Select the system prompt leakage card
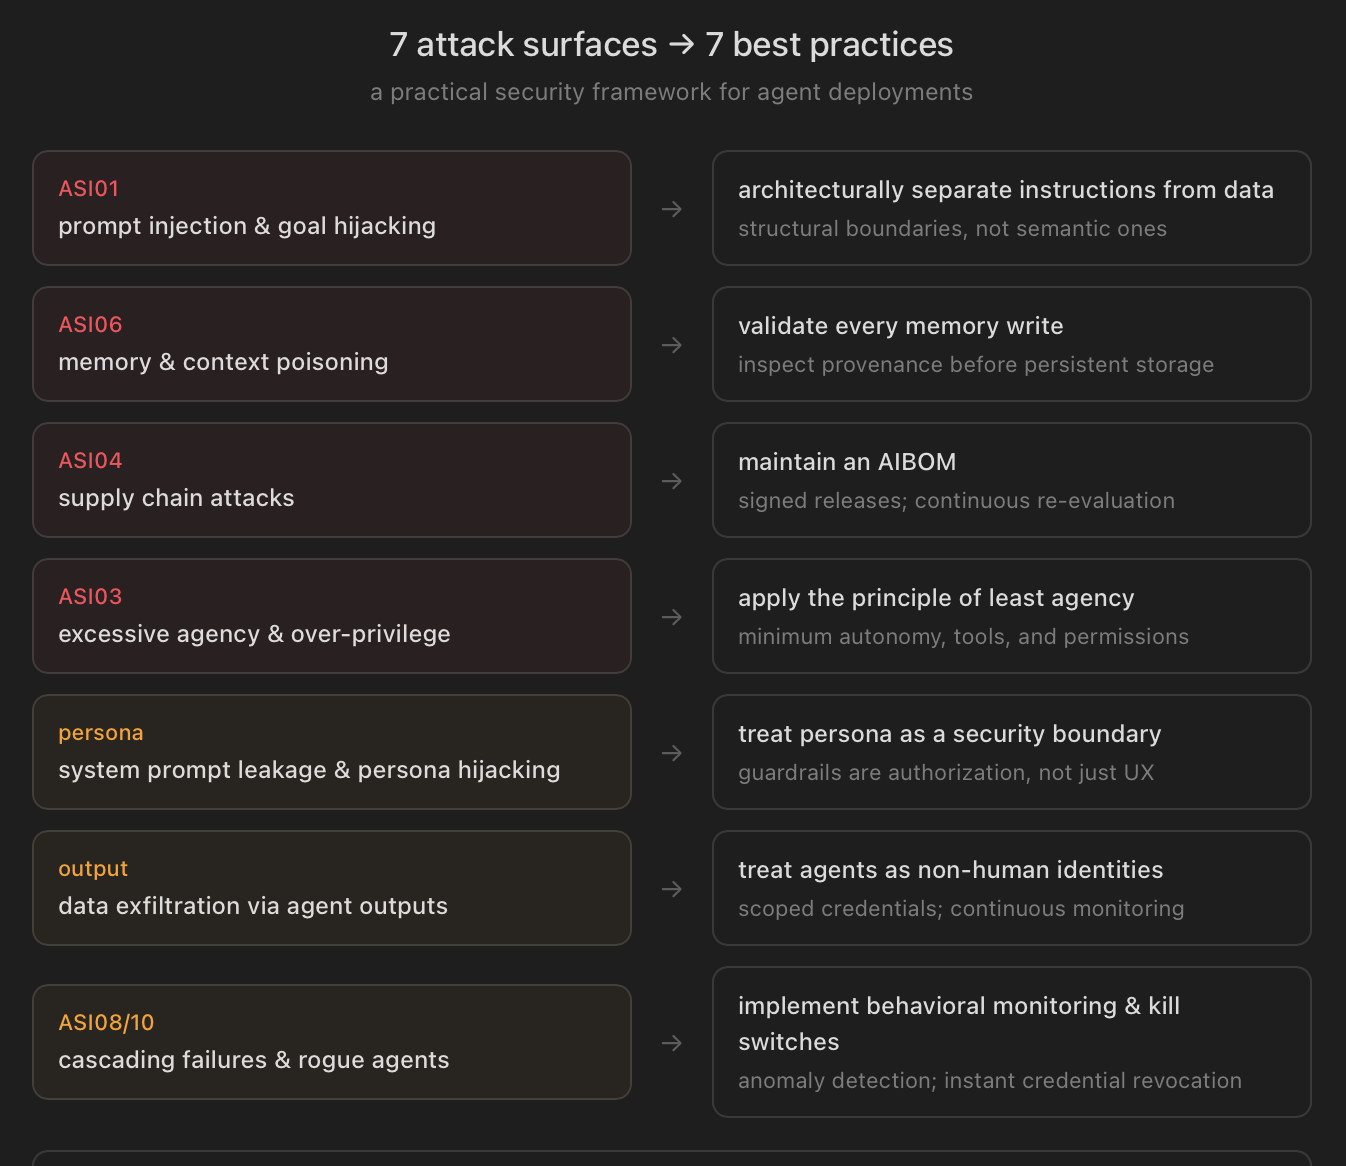Screen dimensions: 1346x1166 click(x=332, y=752)
